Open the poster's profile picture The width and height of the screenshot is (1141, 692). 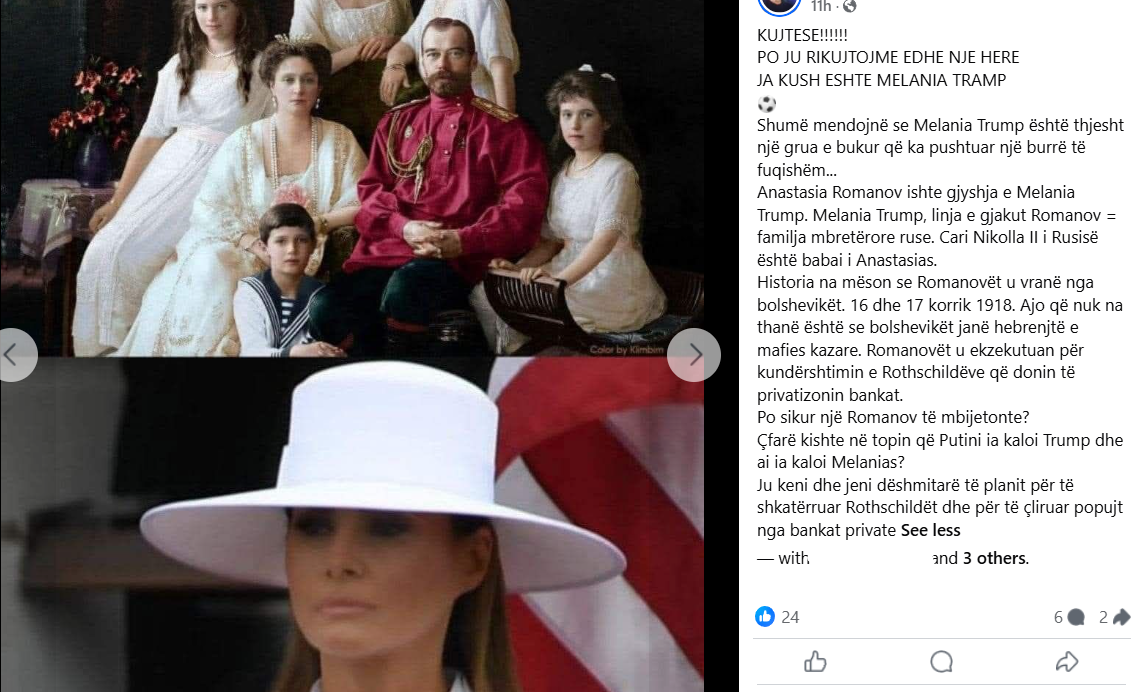click(x=779, y=6)
